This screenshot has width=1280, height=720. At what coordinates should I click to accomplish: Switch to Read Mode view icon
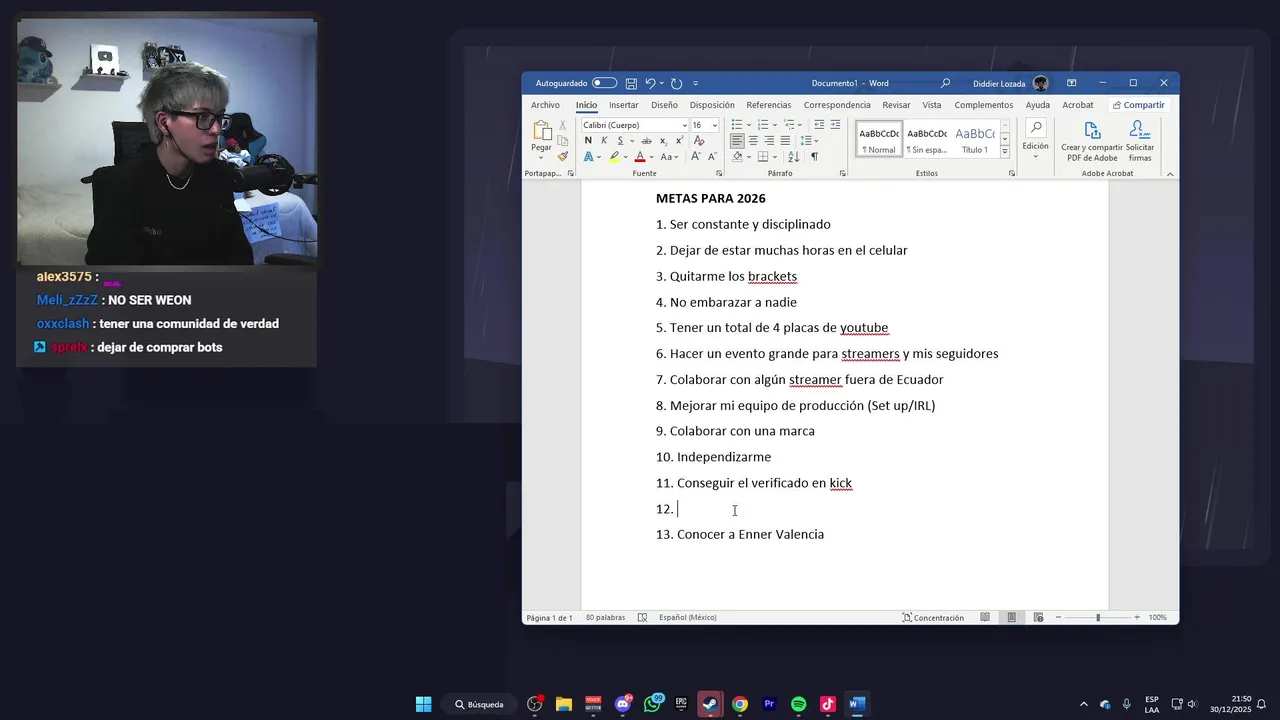pyautogui.click(x=985, y=617)
